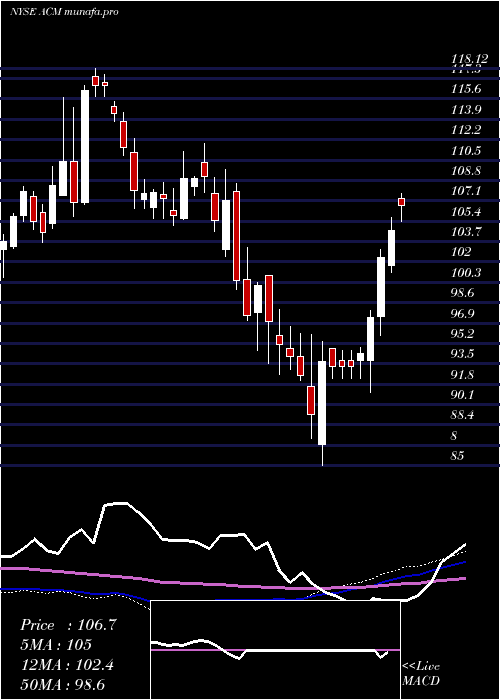Click the tall white candle peaking near 115.6
500x700 pixels.
(85, 146)
